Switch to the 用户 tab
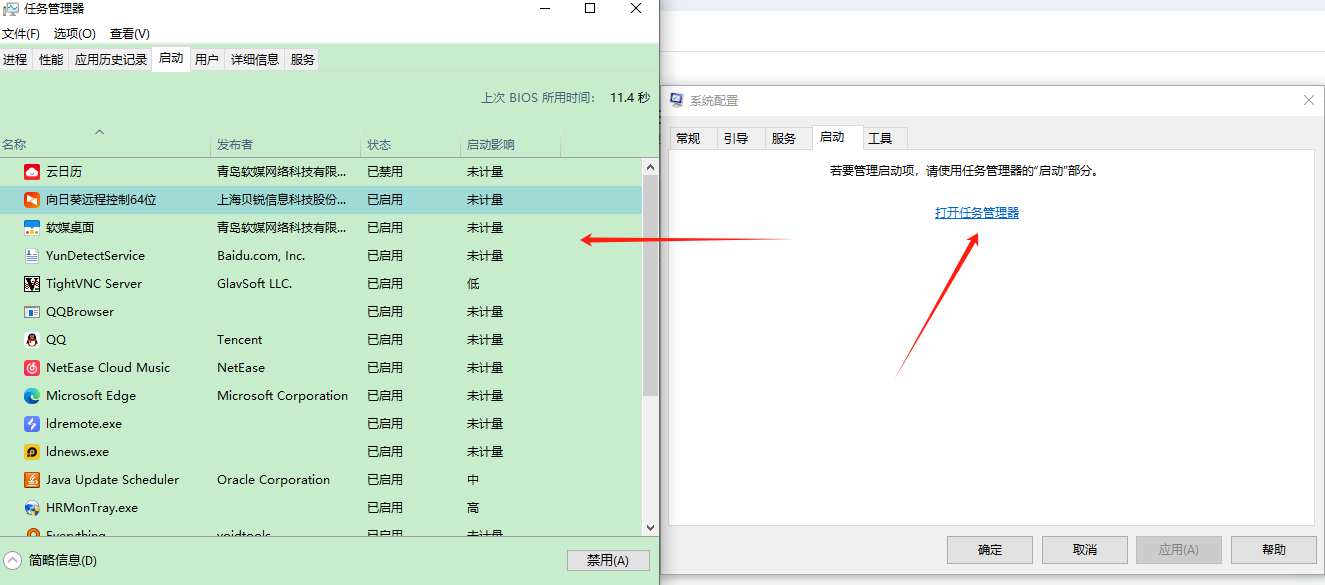Viewport: 1325px width, 585px height. pos(207,60)
